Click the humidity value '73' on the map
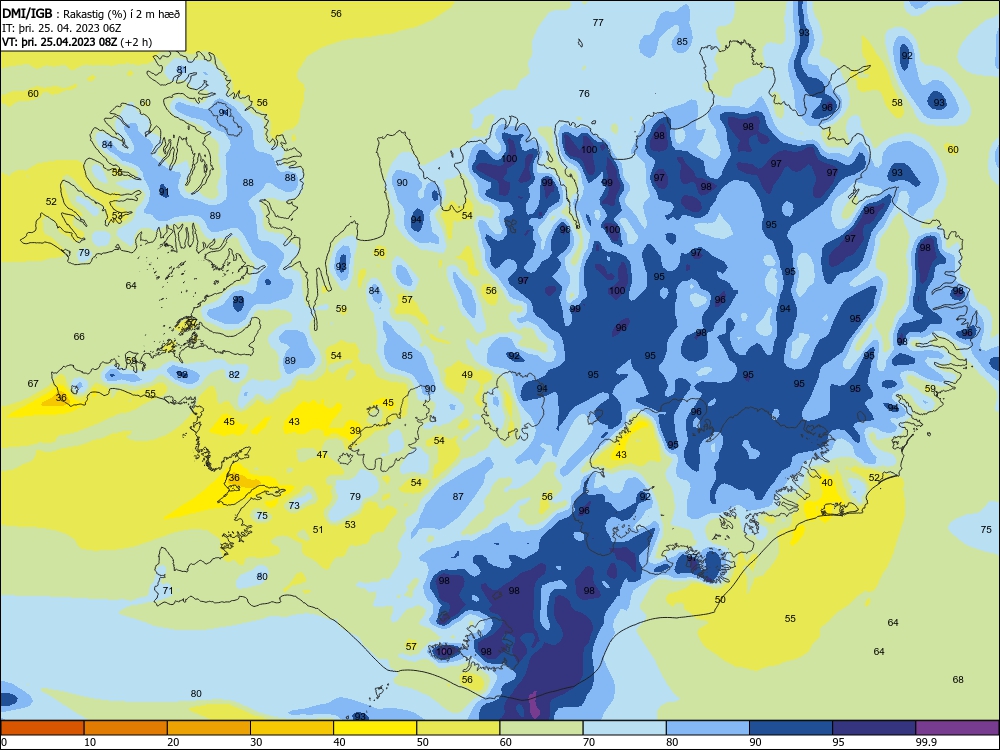 click(294, 506)
